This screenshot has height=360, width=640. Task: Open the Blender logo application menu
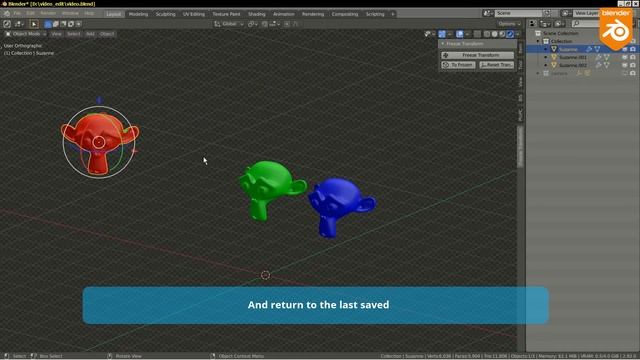(x=7, y=13)
